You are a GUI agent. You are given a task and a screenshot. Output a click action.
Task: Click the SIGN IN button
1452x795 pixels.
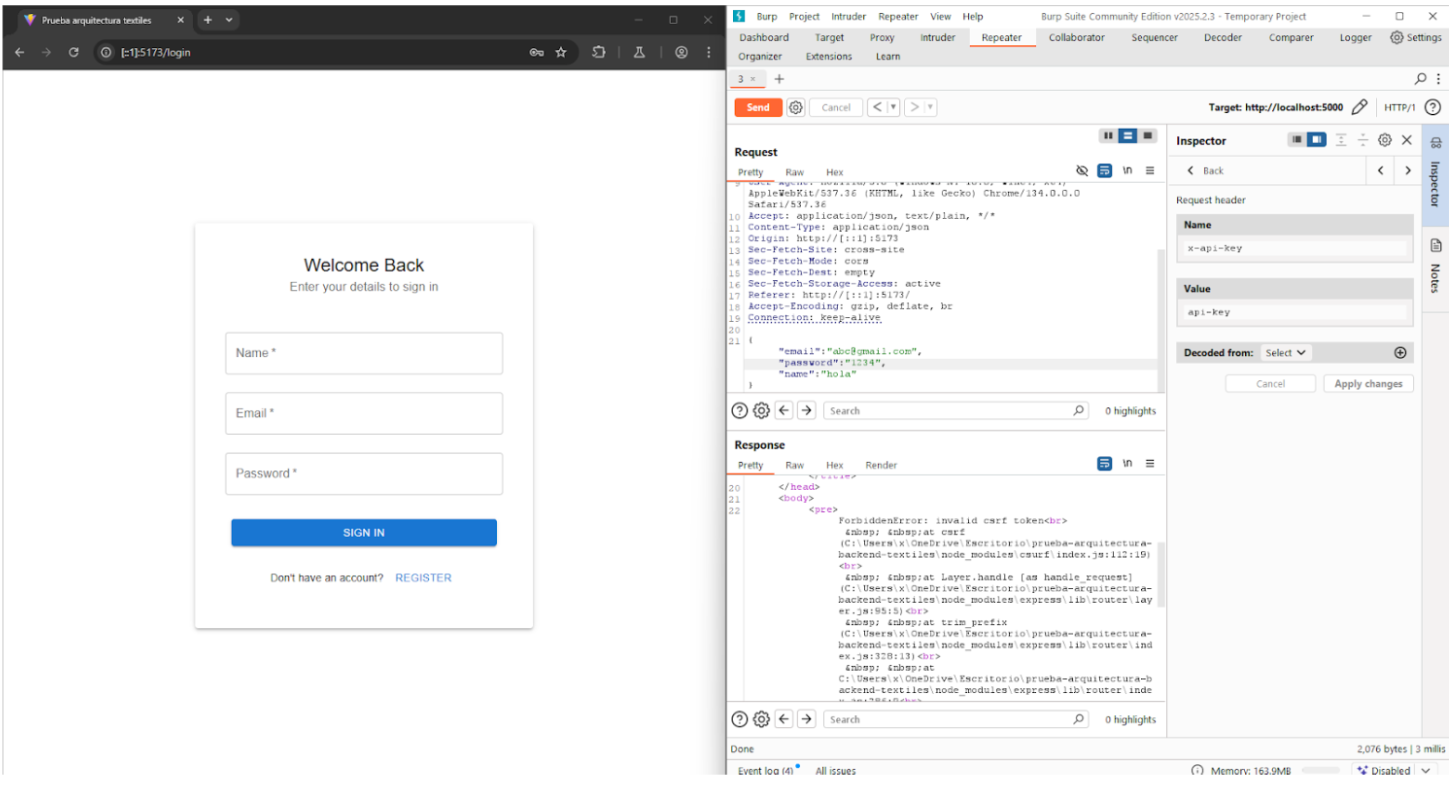pyautogui.click(x=364, y=533)
